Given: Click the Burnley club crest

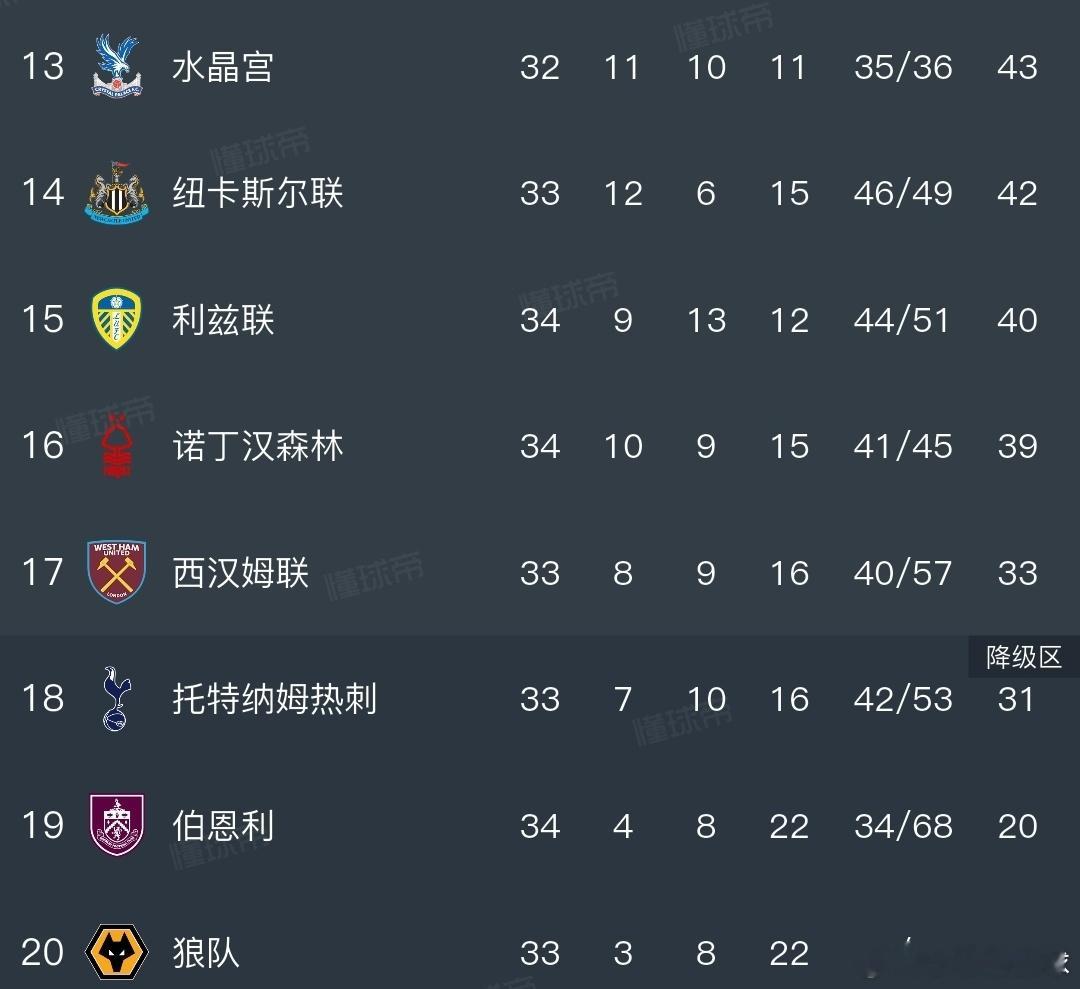Looking at the screenshot, I should [x=114, y=826].
